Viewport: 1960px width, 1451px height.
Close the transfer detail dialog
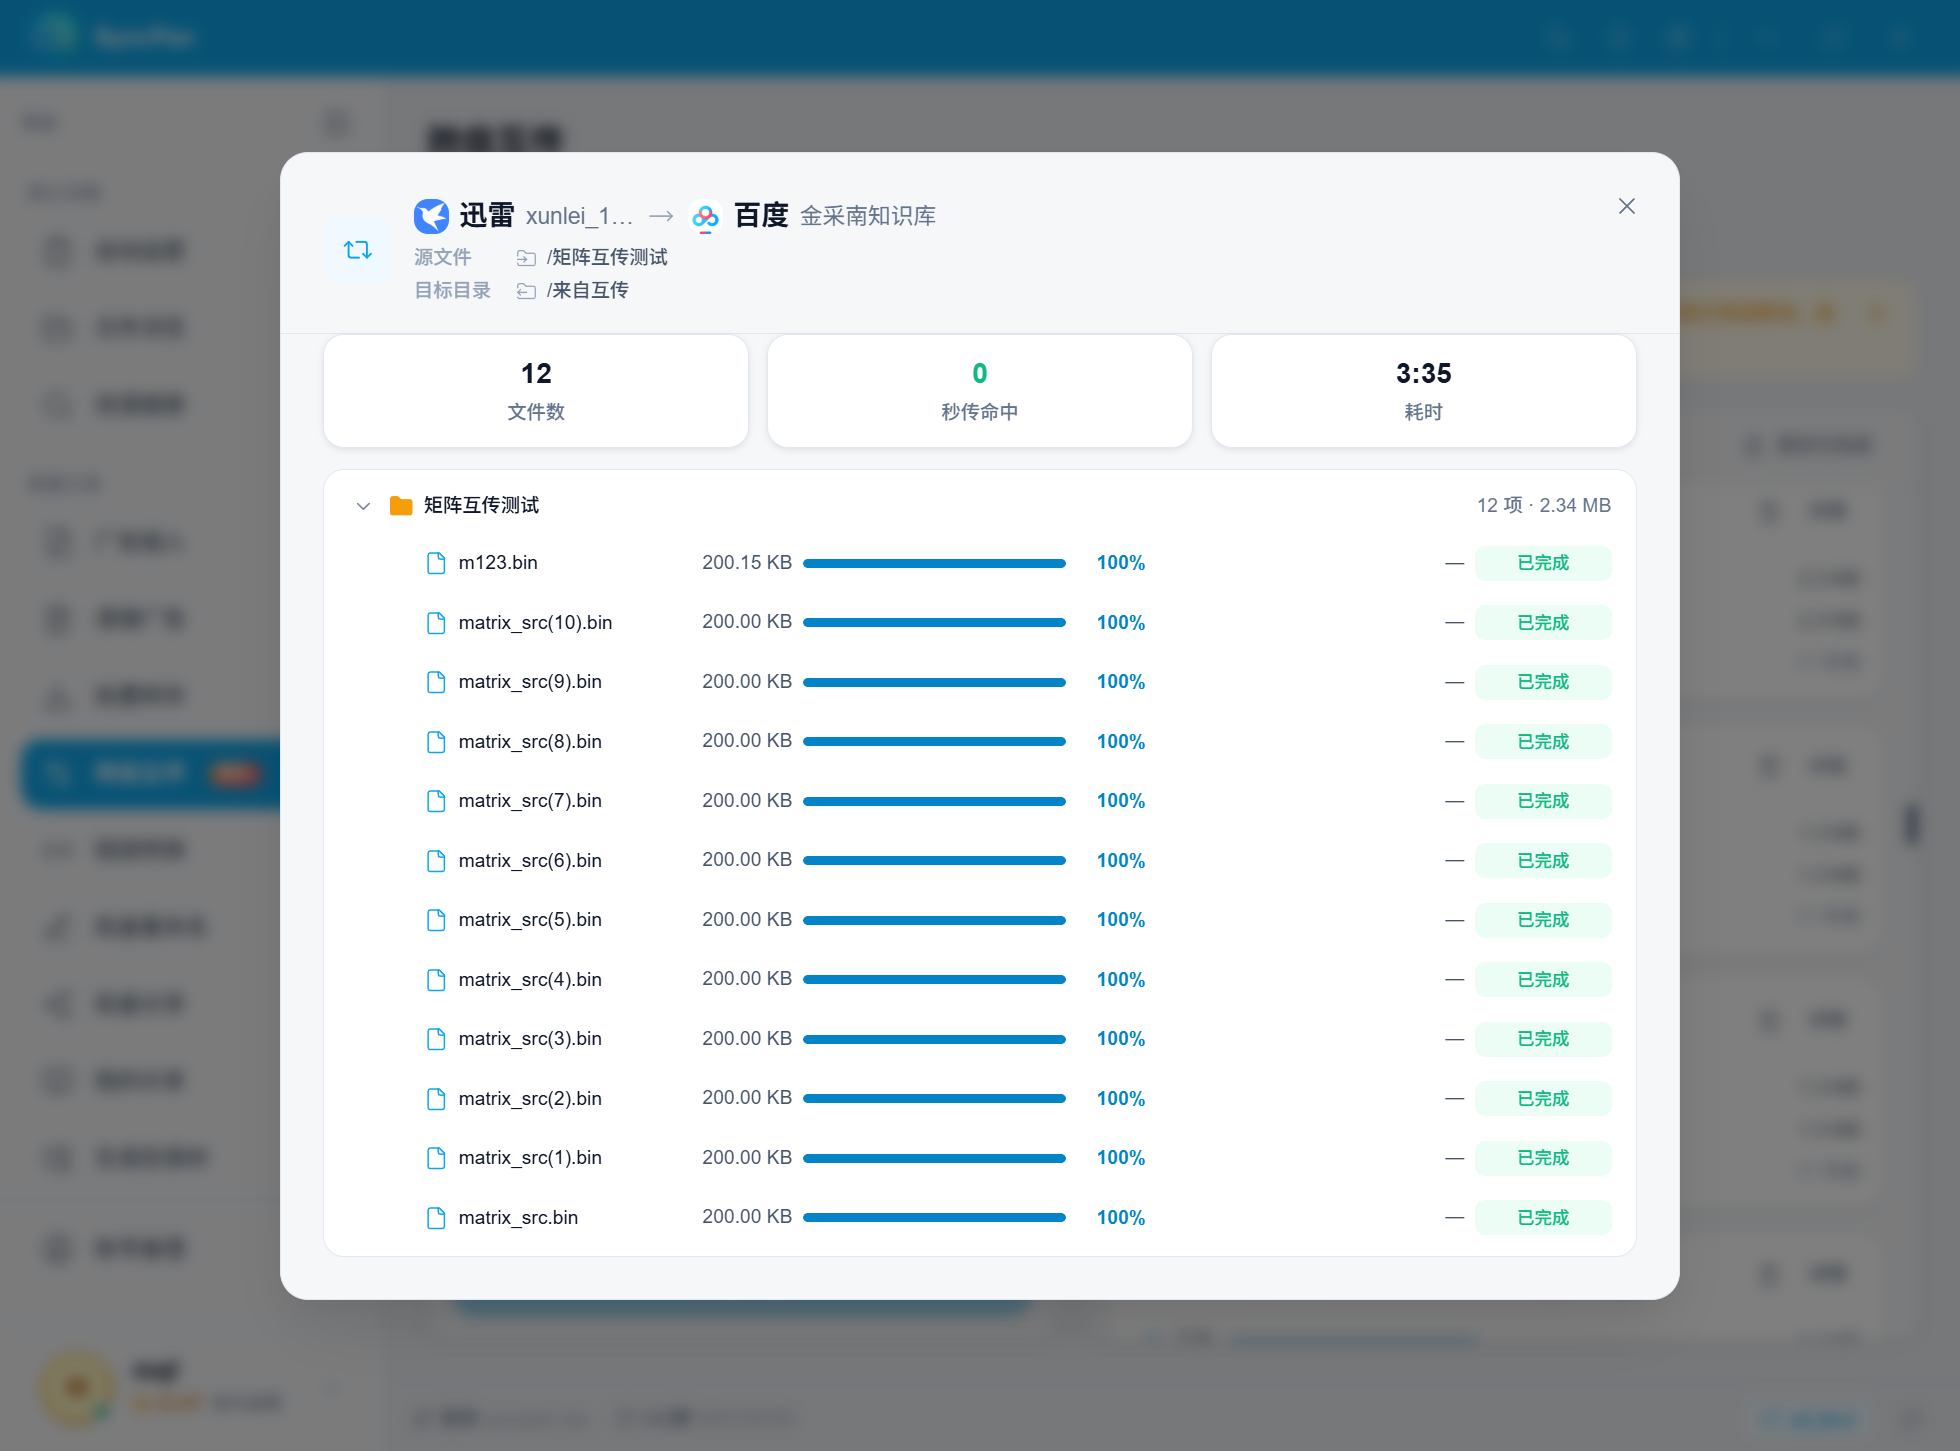point(1627,206)
